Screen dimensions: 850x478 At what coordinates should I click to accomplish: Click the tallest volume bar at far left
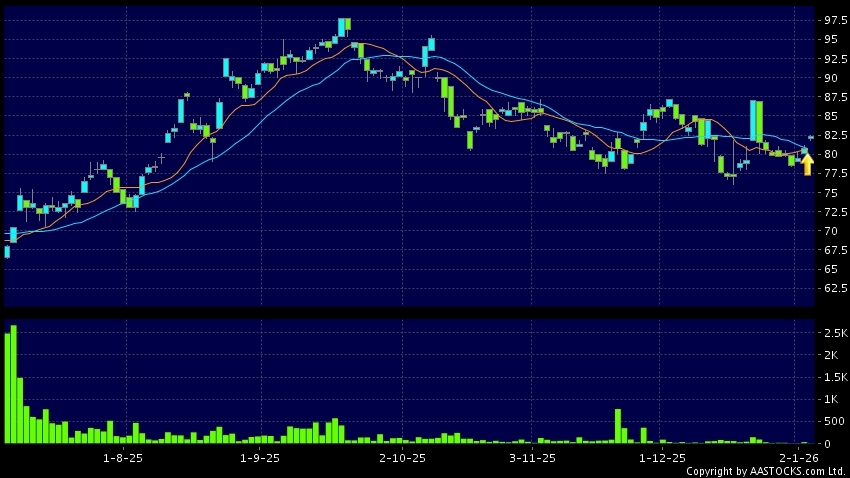point(13,383)
